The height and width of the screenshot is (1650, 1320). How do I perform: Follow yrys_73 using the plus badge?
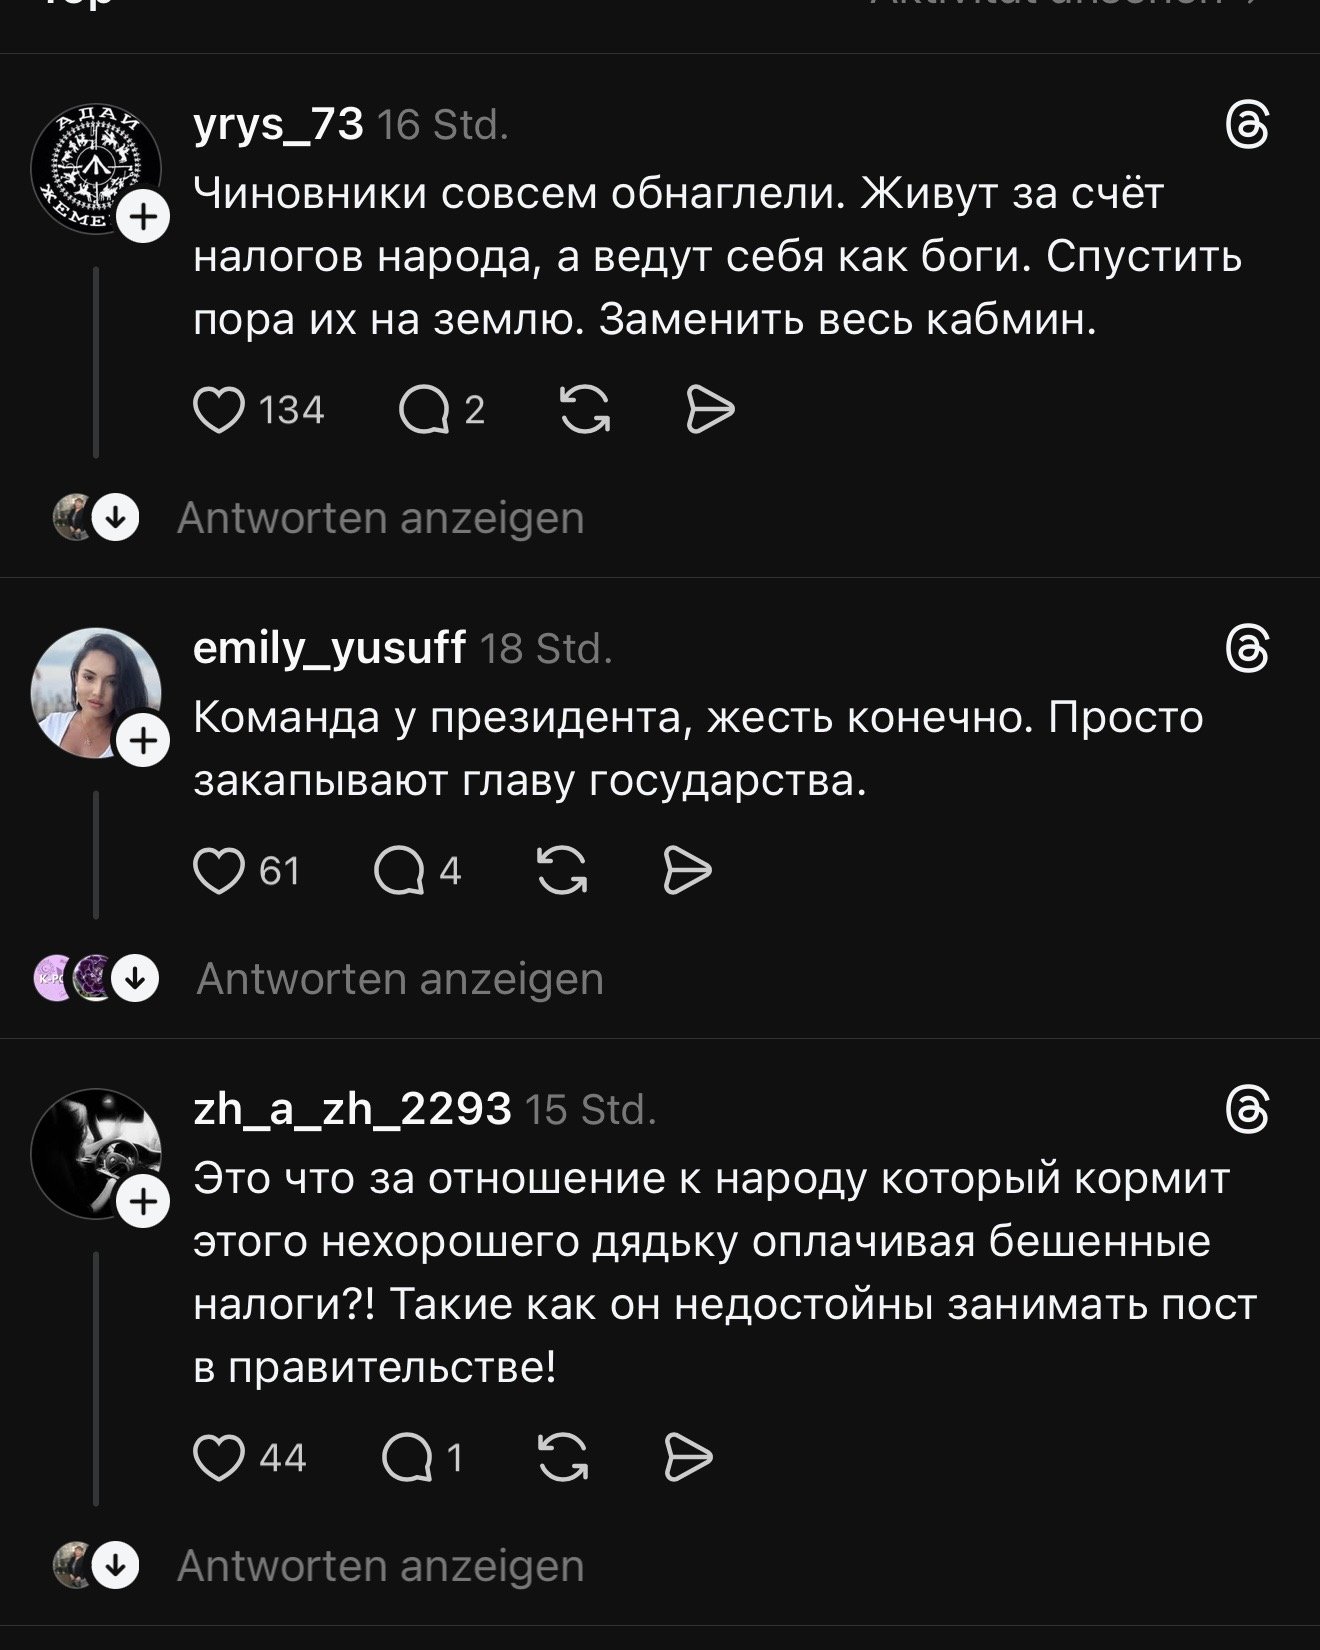pyautogui.click(x=144, y=217)
